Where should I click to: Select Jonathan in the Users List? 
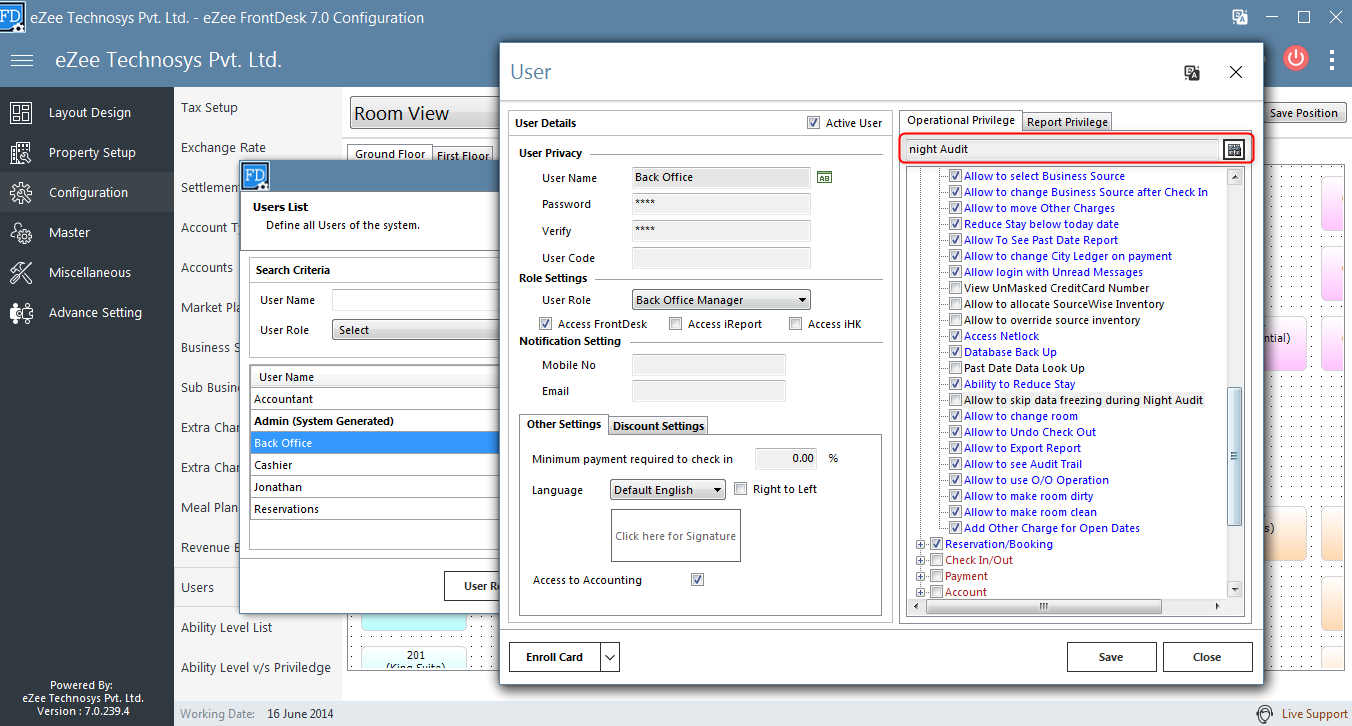(374, 487)
